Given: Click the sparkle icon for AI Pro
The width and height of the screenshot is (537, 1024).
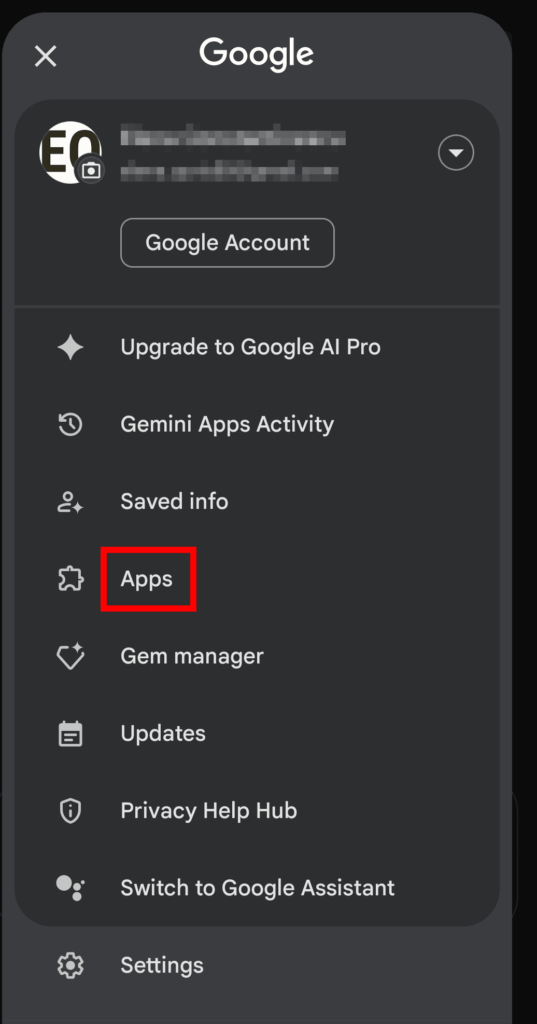Looking at the screenshot, I should (x=71, y=347).
